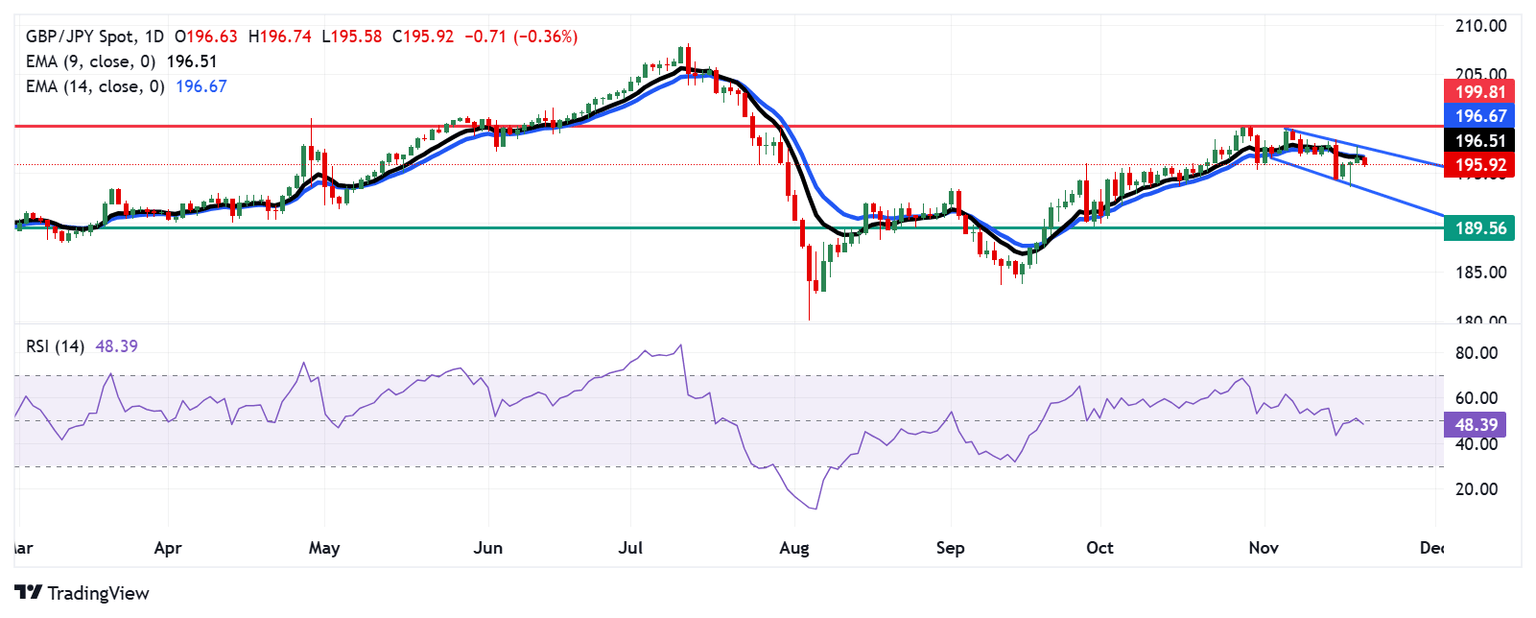Click the 1D interval label

click(150, 37)
